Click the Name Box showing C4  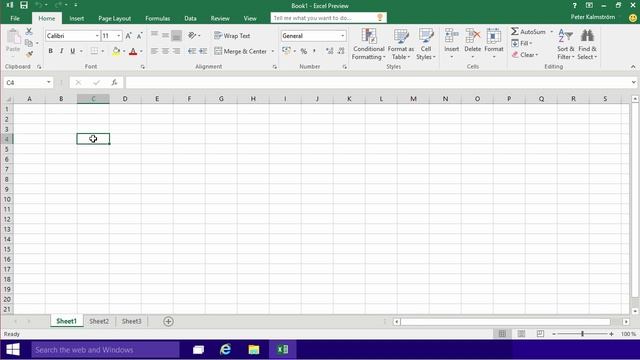[x=28, y=82]
